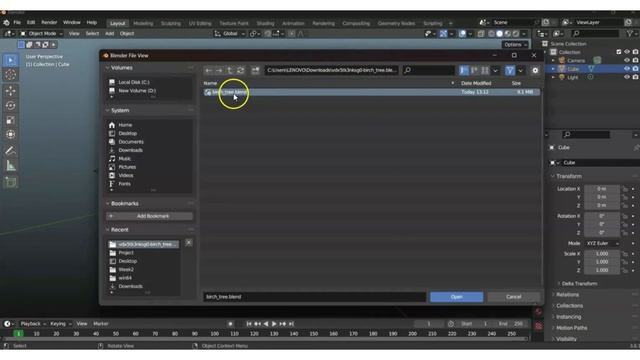
Task: Switch file view to vertical list display
Action: [464, 71]
